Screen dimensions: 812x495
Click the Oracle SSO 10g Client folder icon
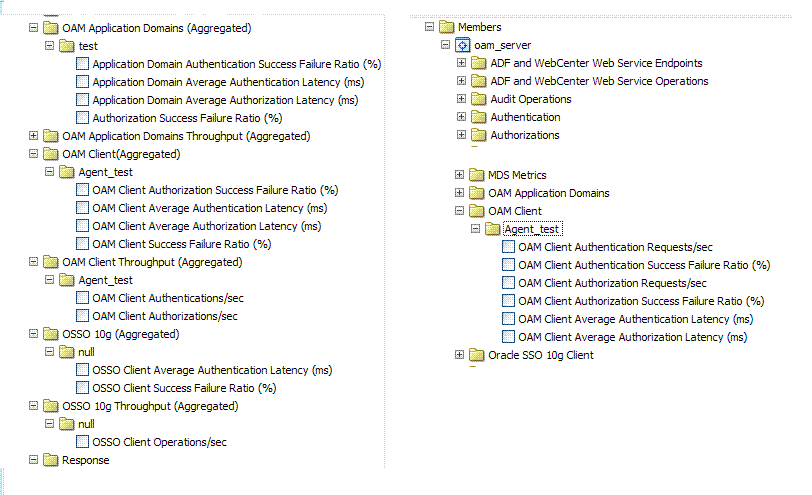(x=476, y=355)
